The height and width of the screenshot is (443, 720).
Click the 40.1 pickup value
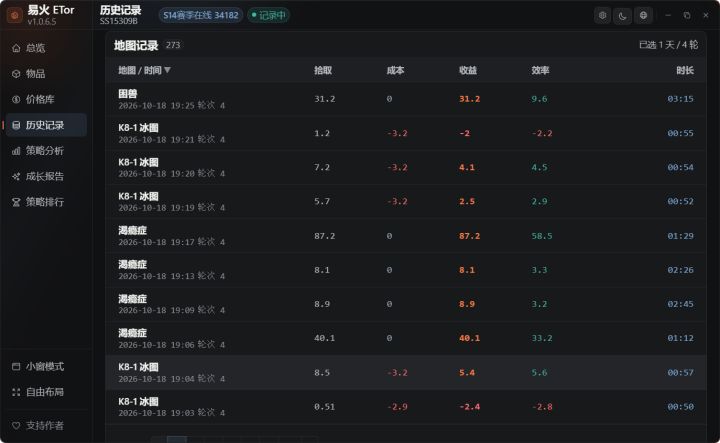pyautogui.click(x=325, y=338)
